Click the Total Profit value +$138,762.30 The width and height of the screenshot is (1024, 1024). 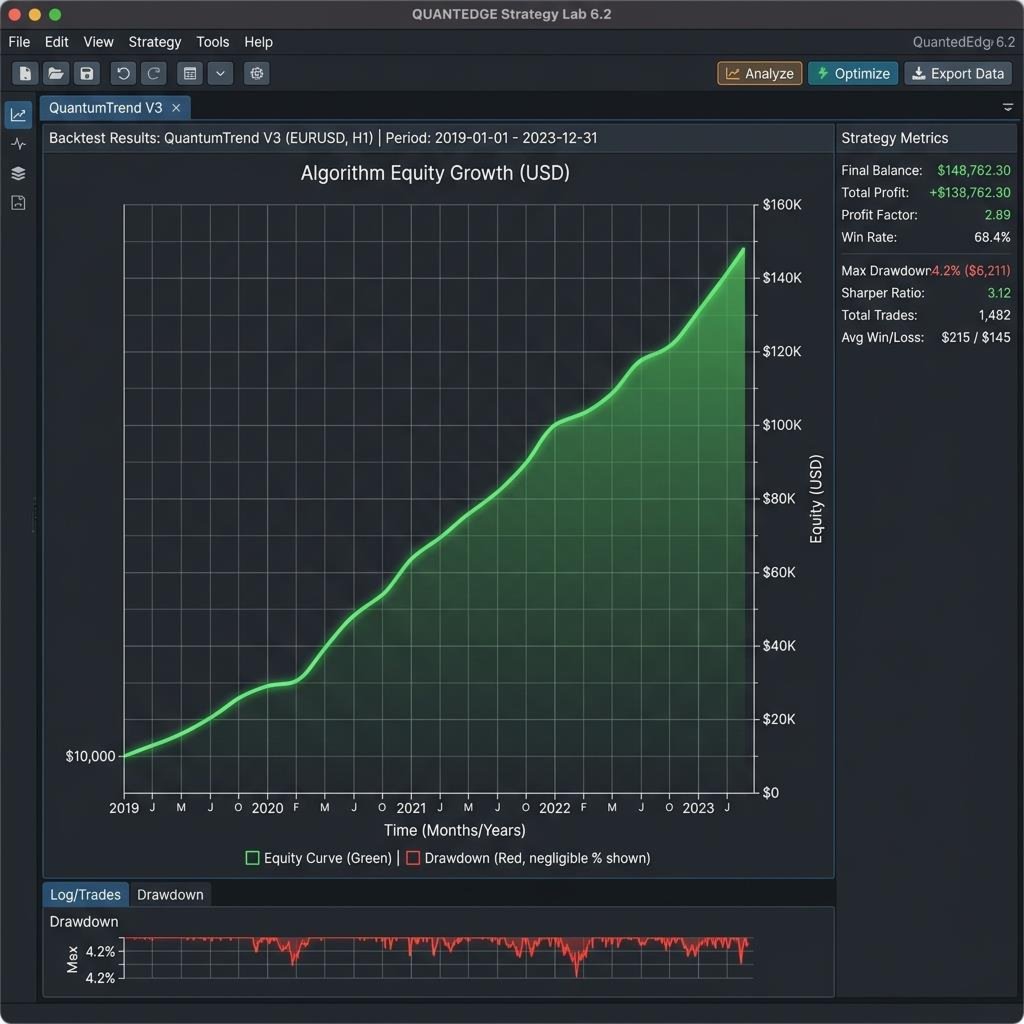(x=970, y=193)
